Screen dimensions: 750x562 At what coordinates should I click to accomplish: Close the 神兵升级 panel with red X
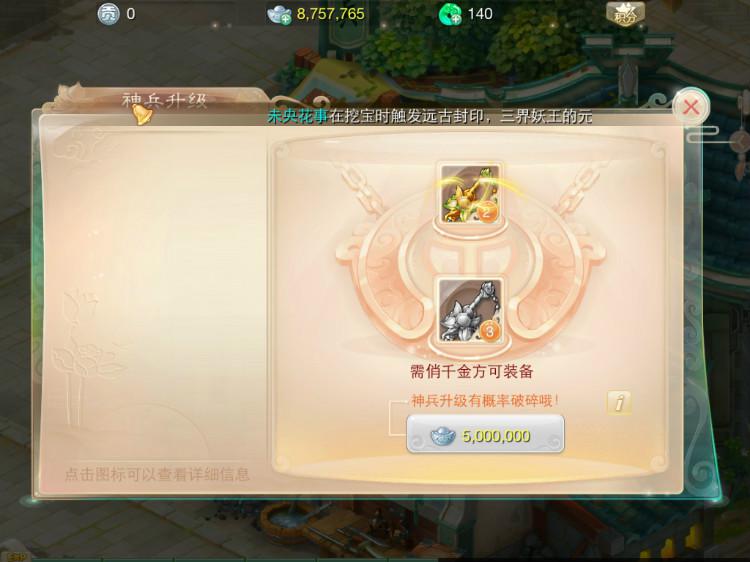[x=690, y=107]
